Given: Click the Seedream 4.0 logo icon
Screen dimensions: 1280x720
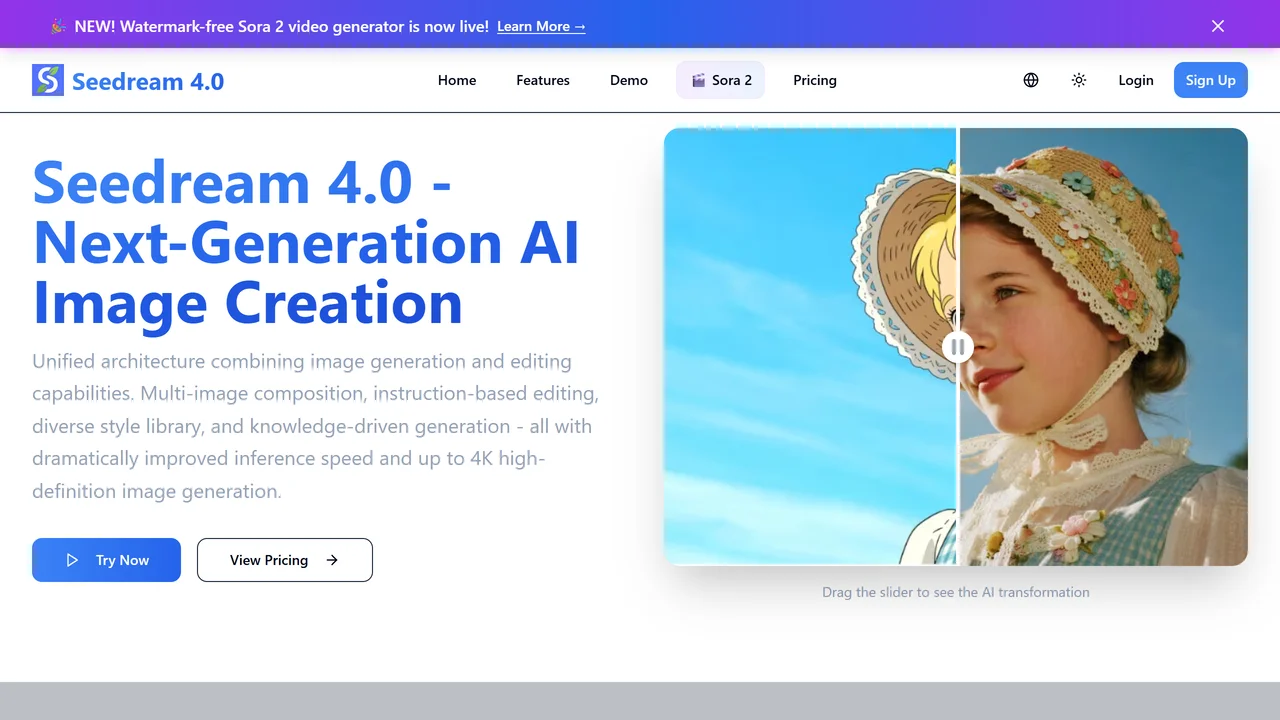Looking at the screenshot, I should coord(48,80).
